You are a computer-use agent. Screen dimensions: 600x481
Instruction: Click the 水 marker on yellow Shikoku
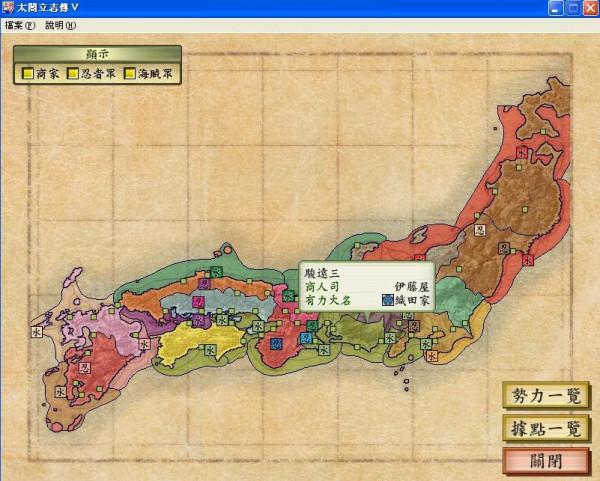tap(211, 350)
